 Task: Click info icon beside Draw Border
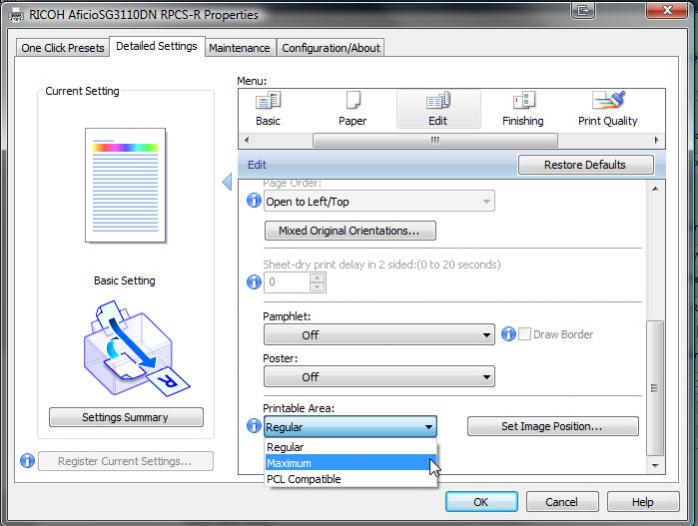(x=508, y=334)
